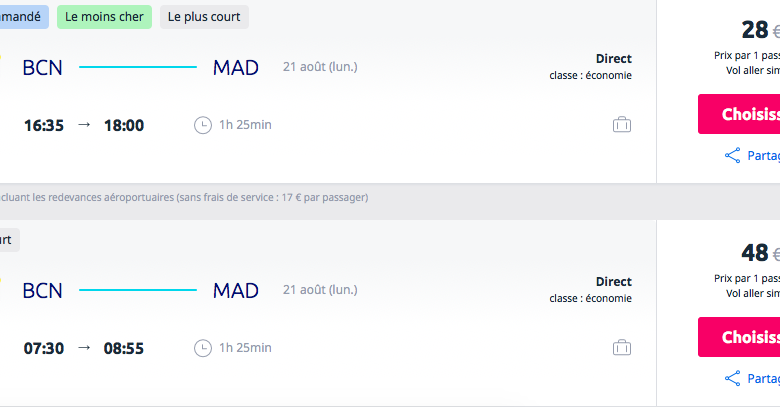Click the MAD code on the first flight

pos(236,68)
